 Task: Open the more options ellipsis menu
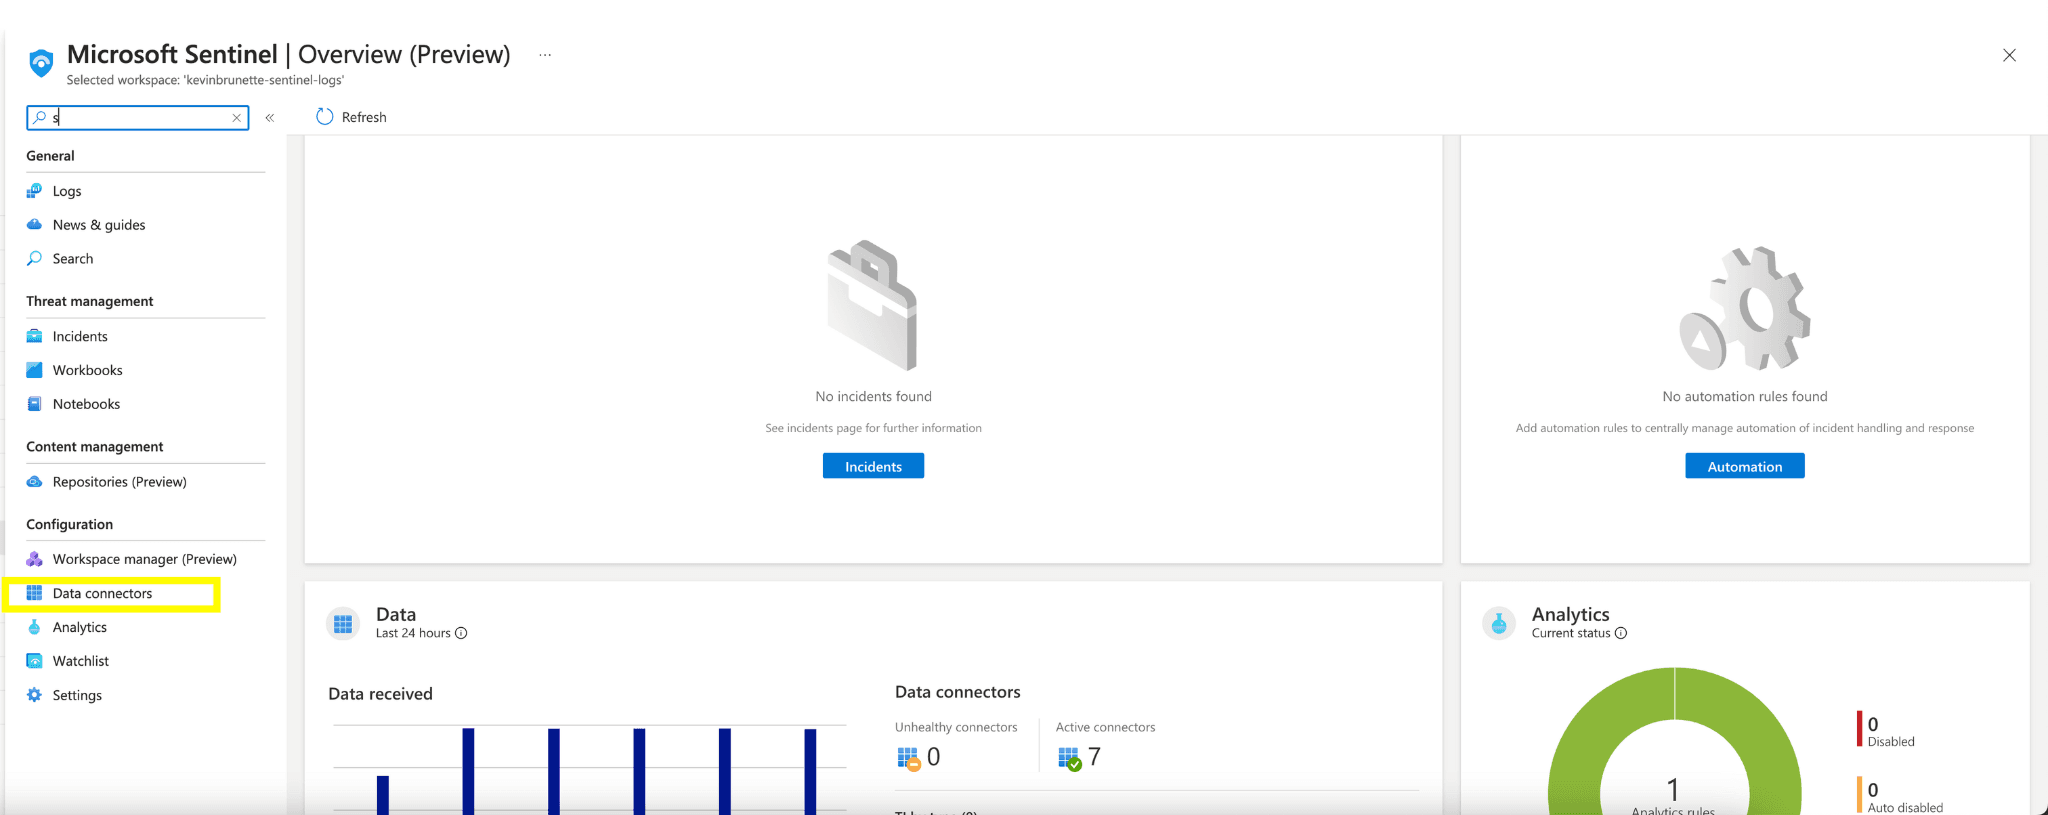[545, 55]
